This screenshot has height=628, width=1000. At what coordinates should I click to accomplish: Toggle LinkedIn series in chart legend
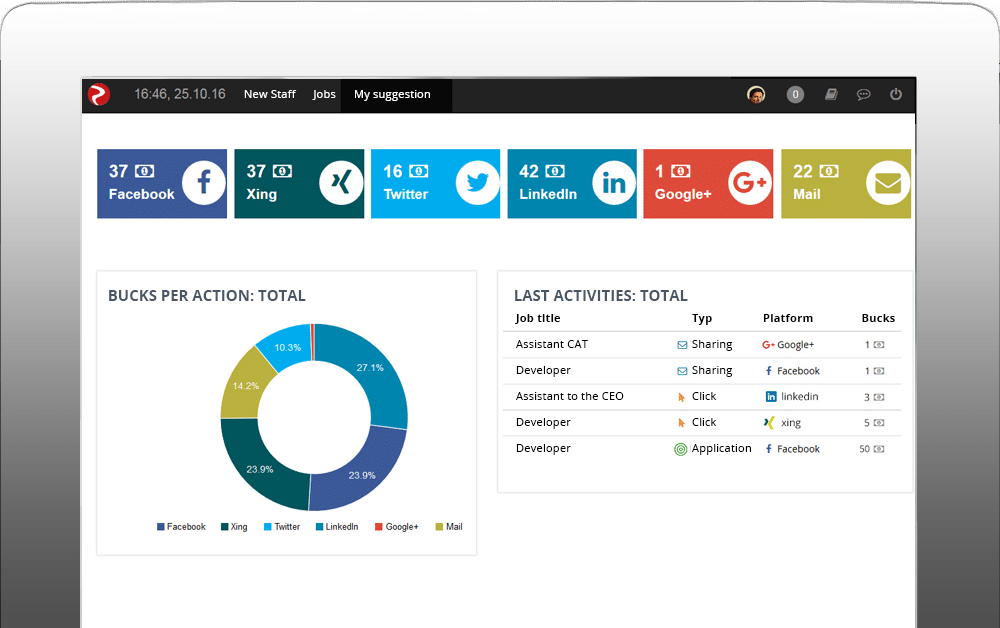(x=337, y=527)
